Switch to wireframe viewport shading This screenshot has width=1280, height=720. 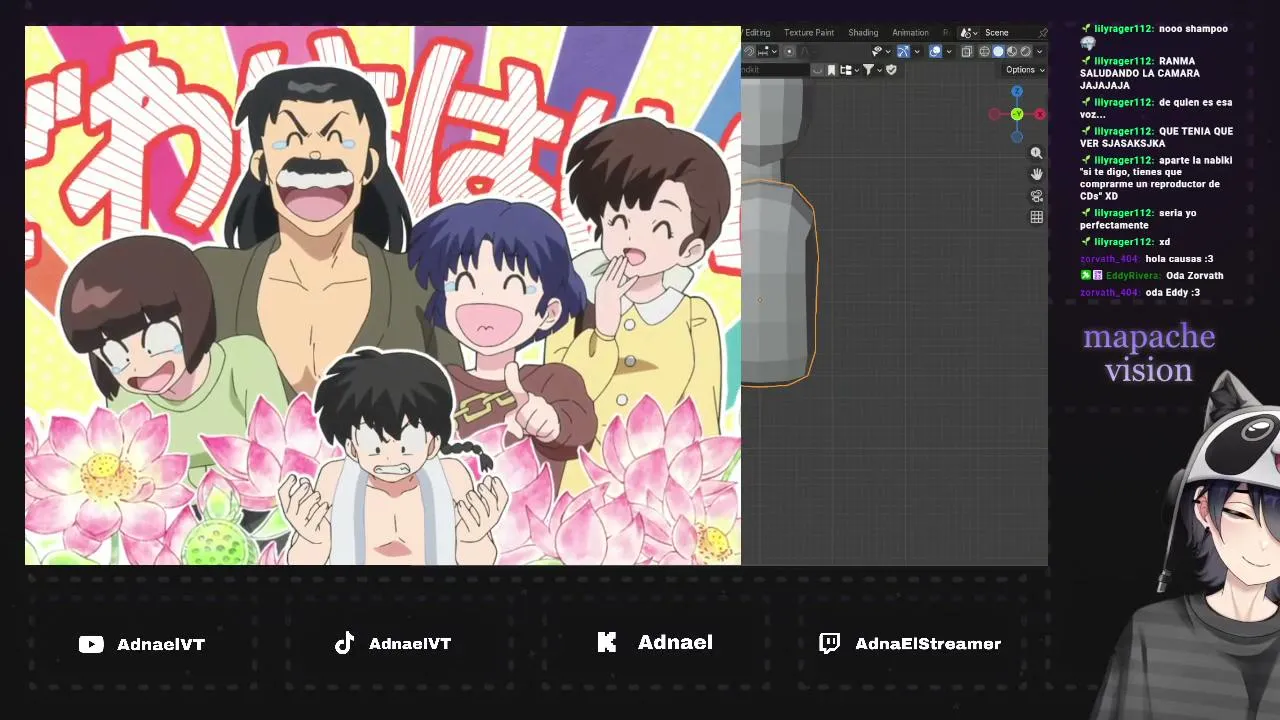(x=984, y=51)
